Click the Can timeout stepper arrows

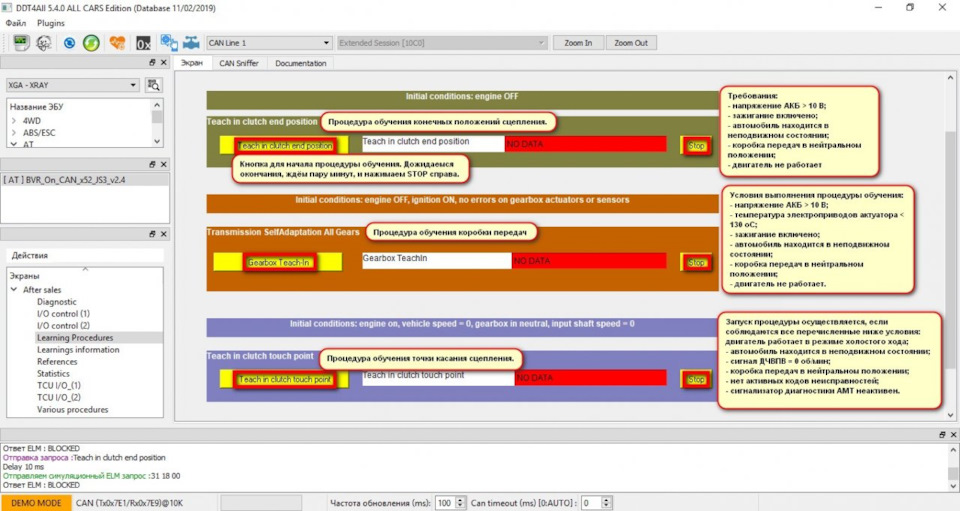point(606,503)
